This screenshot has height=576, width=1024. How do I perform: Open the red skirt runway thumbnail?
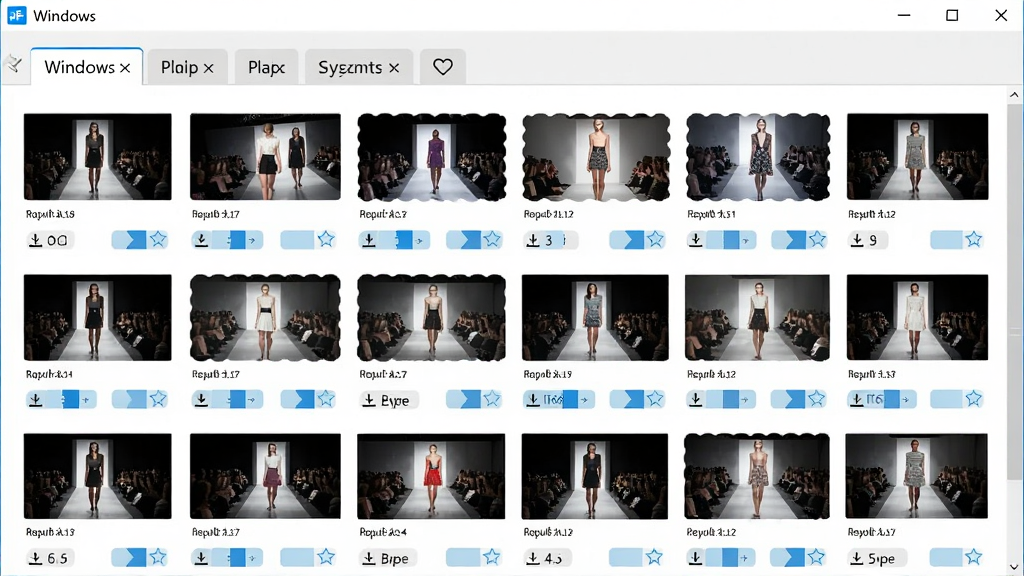(x=431, y=476)
